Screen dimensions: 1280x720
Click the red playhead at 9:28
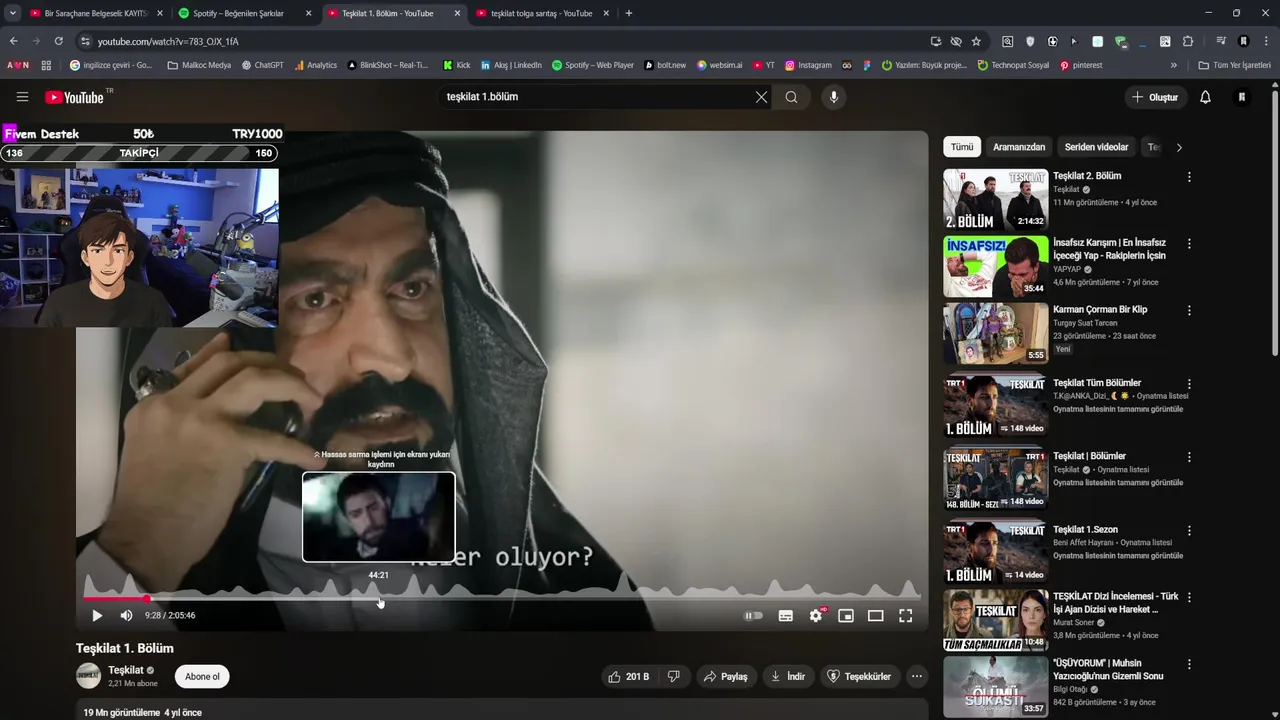tap(146, 599)
